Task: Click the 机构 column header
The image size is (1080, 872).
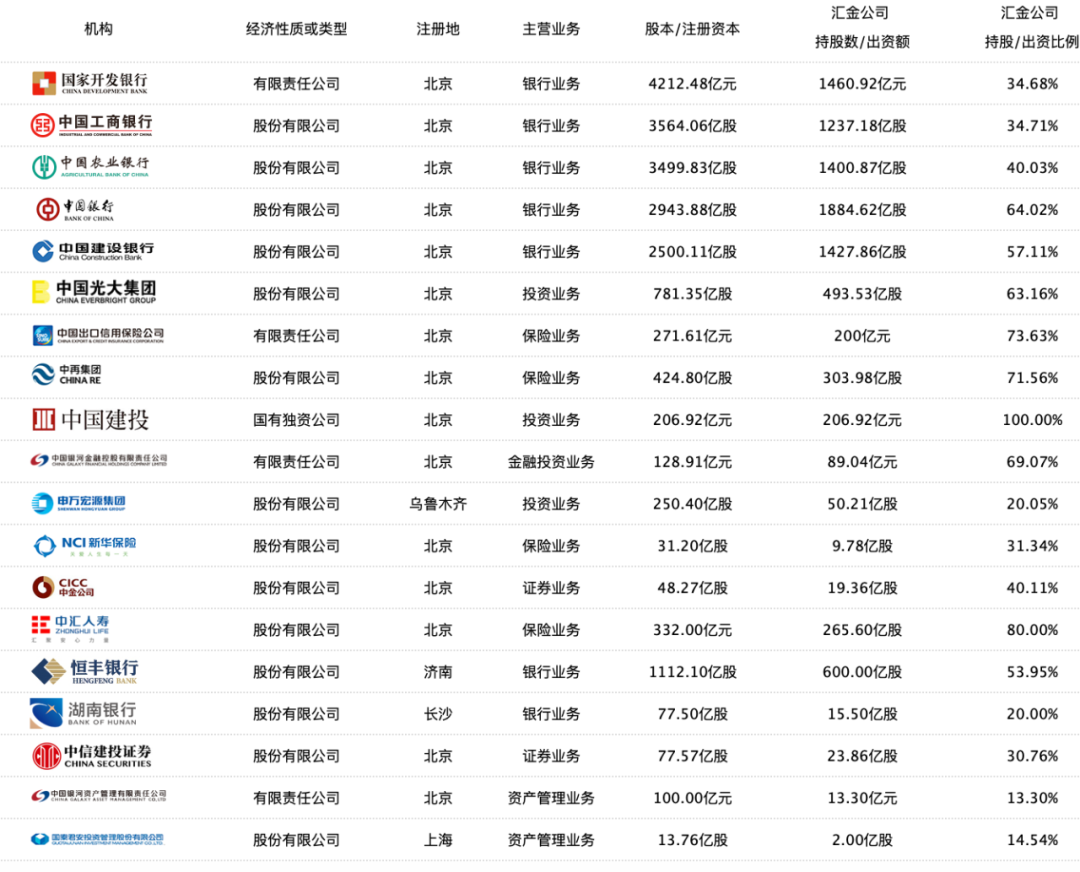Action: (x=98, y=29)
